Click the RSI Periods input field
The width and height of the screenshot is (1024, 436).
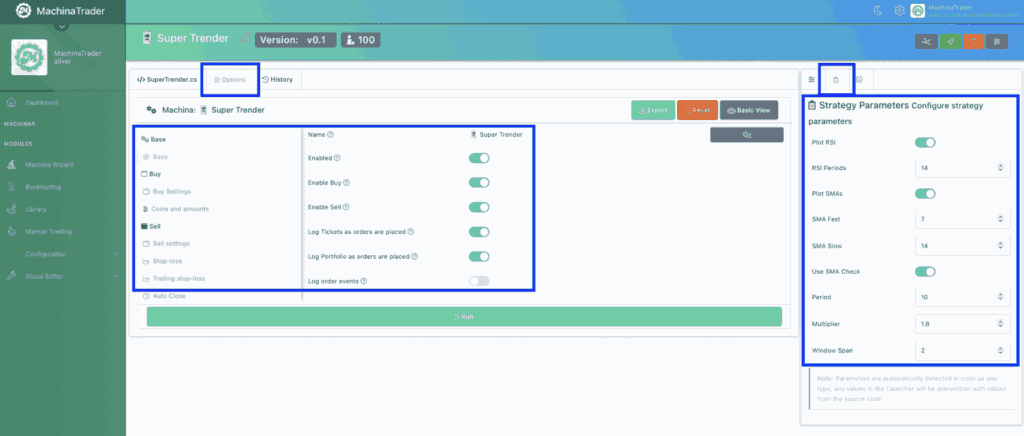click(963, 168)
